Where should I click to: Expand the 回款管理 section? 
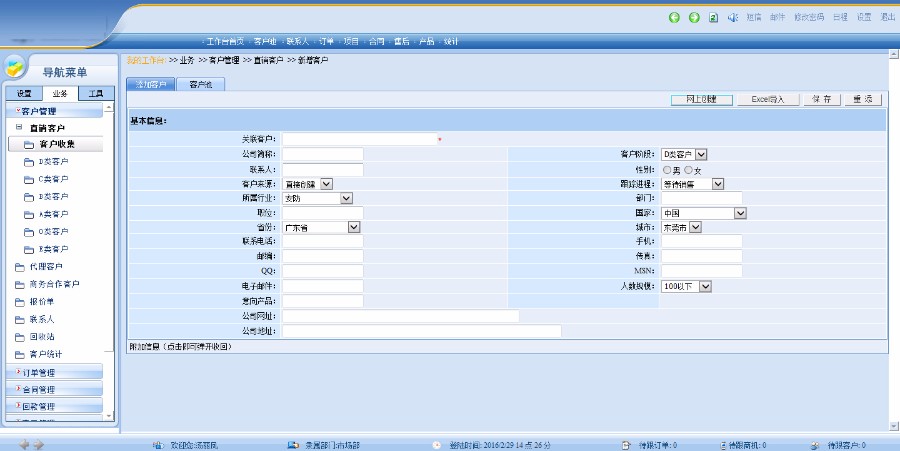[55, 406]
